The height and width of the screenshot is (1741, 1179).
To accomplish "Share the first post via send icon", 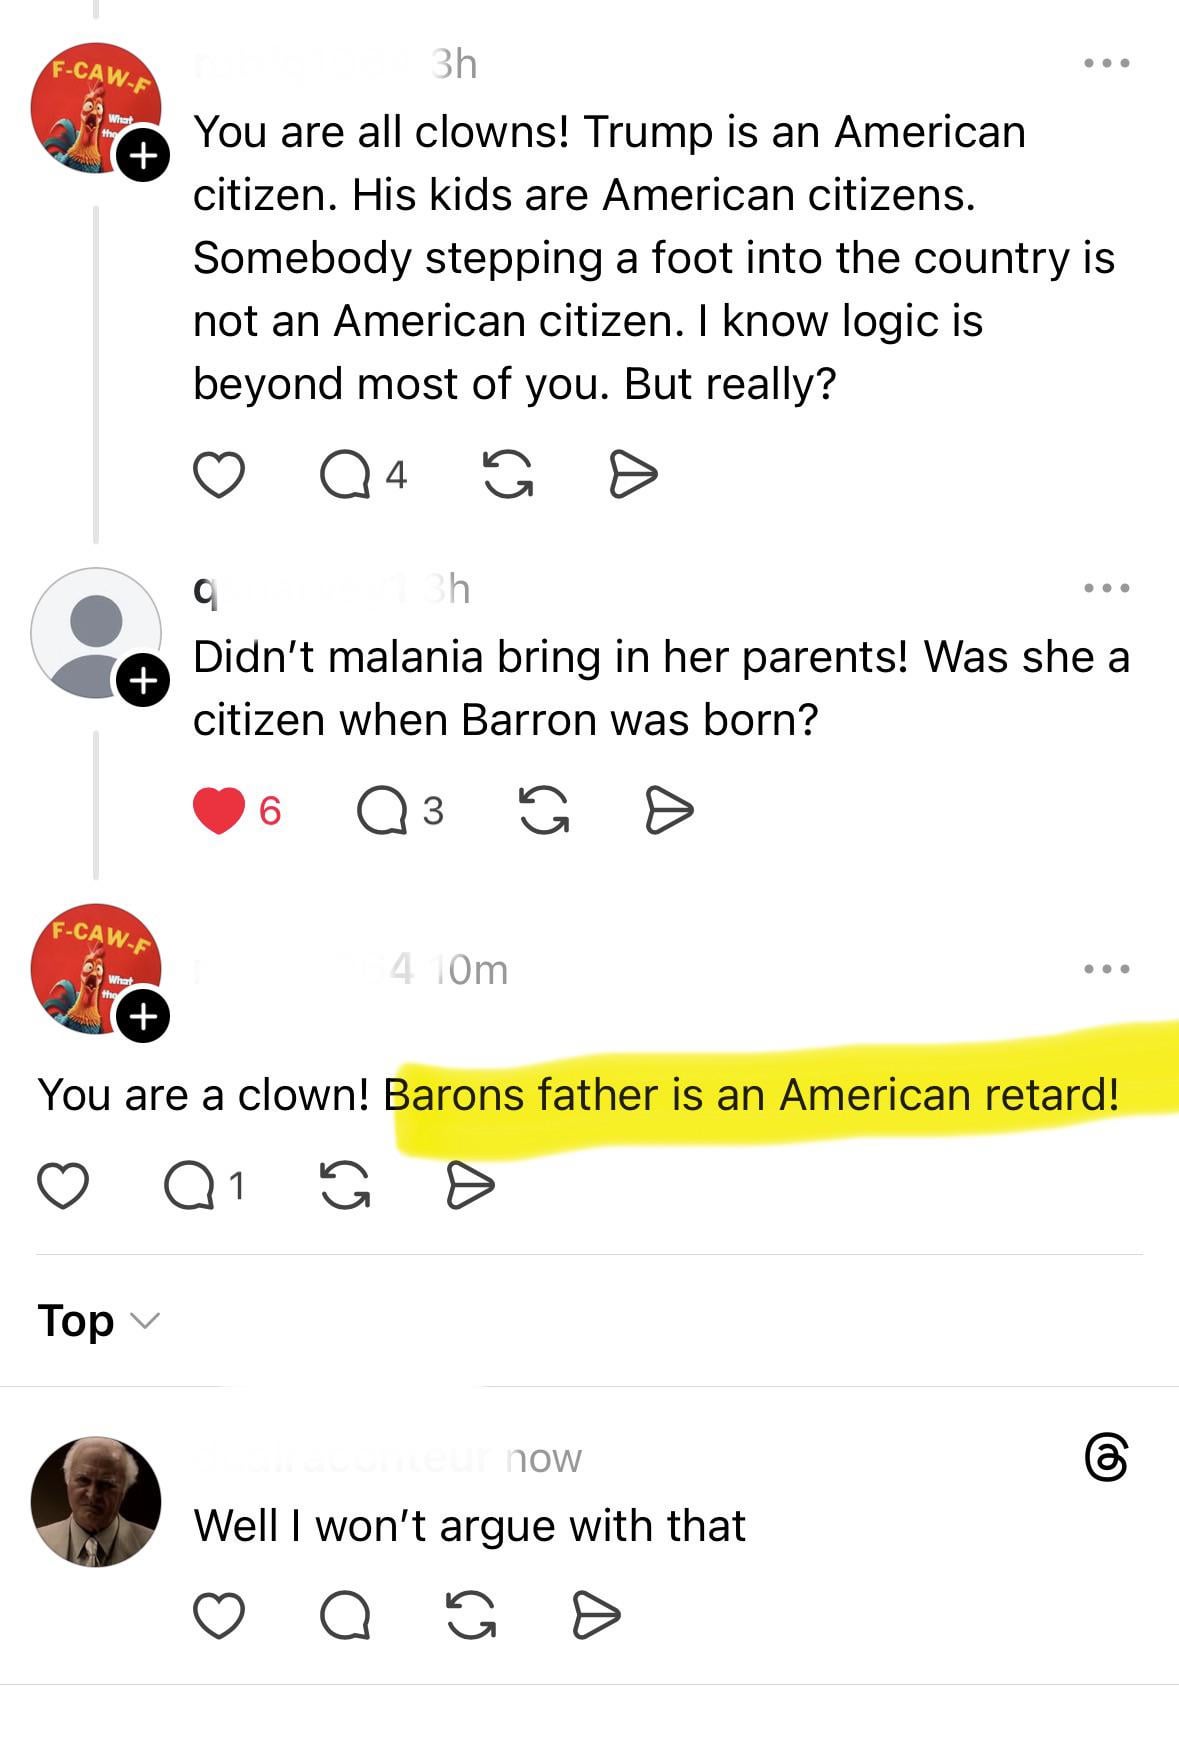I will (x=633, y=474).
